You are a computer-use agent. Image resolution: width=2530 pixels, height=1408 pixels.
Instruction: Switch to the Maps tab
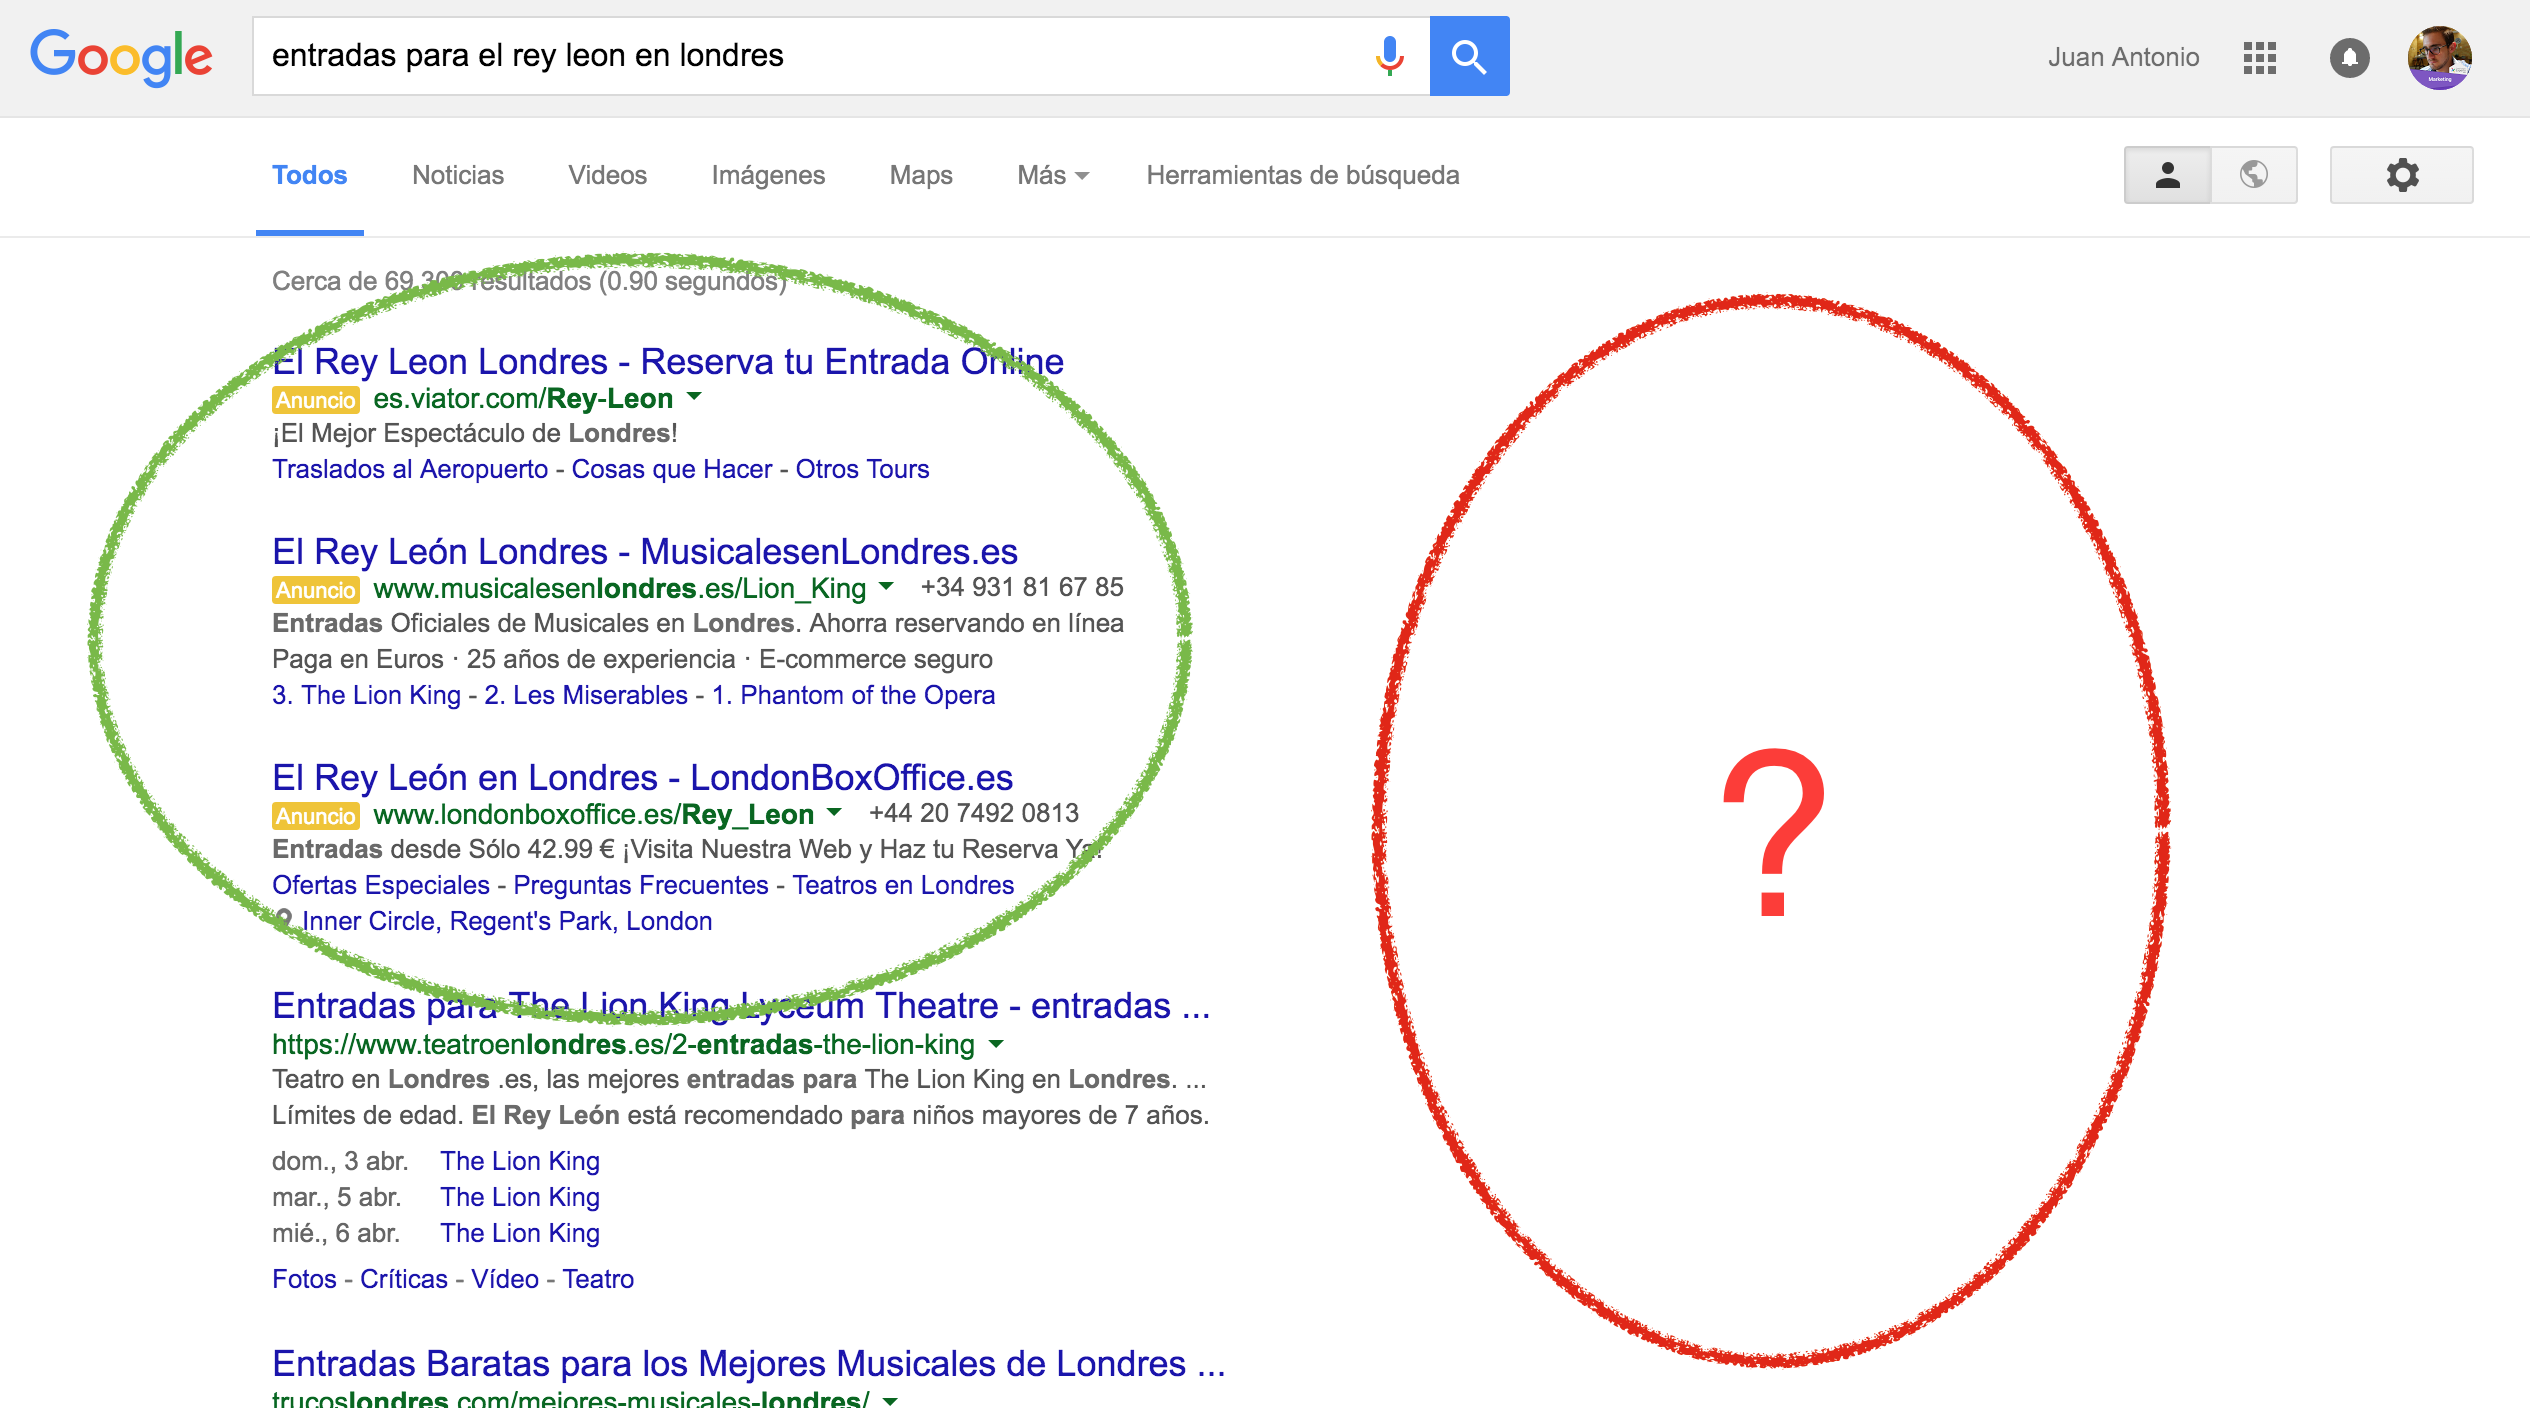921,176
